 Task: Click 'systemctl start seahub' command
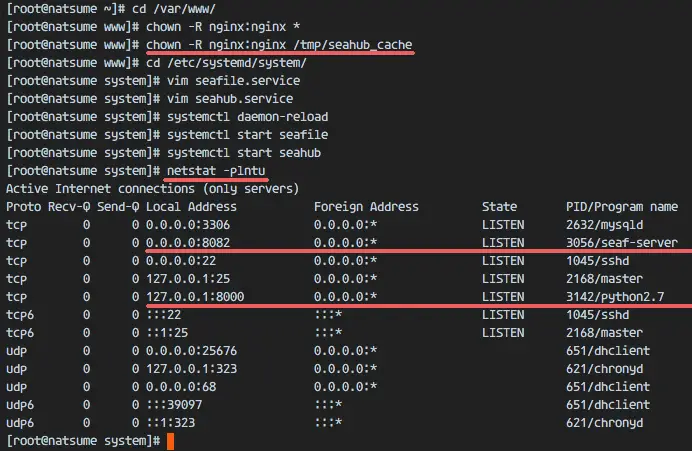[244, 153]
